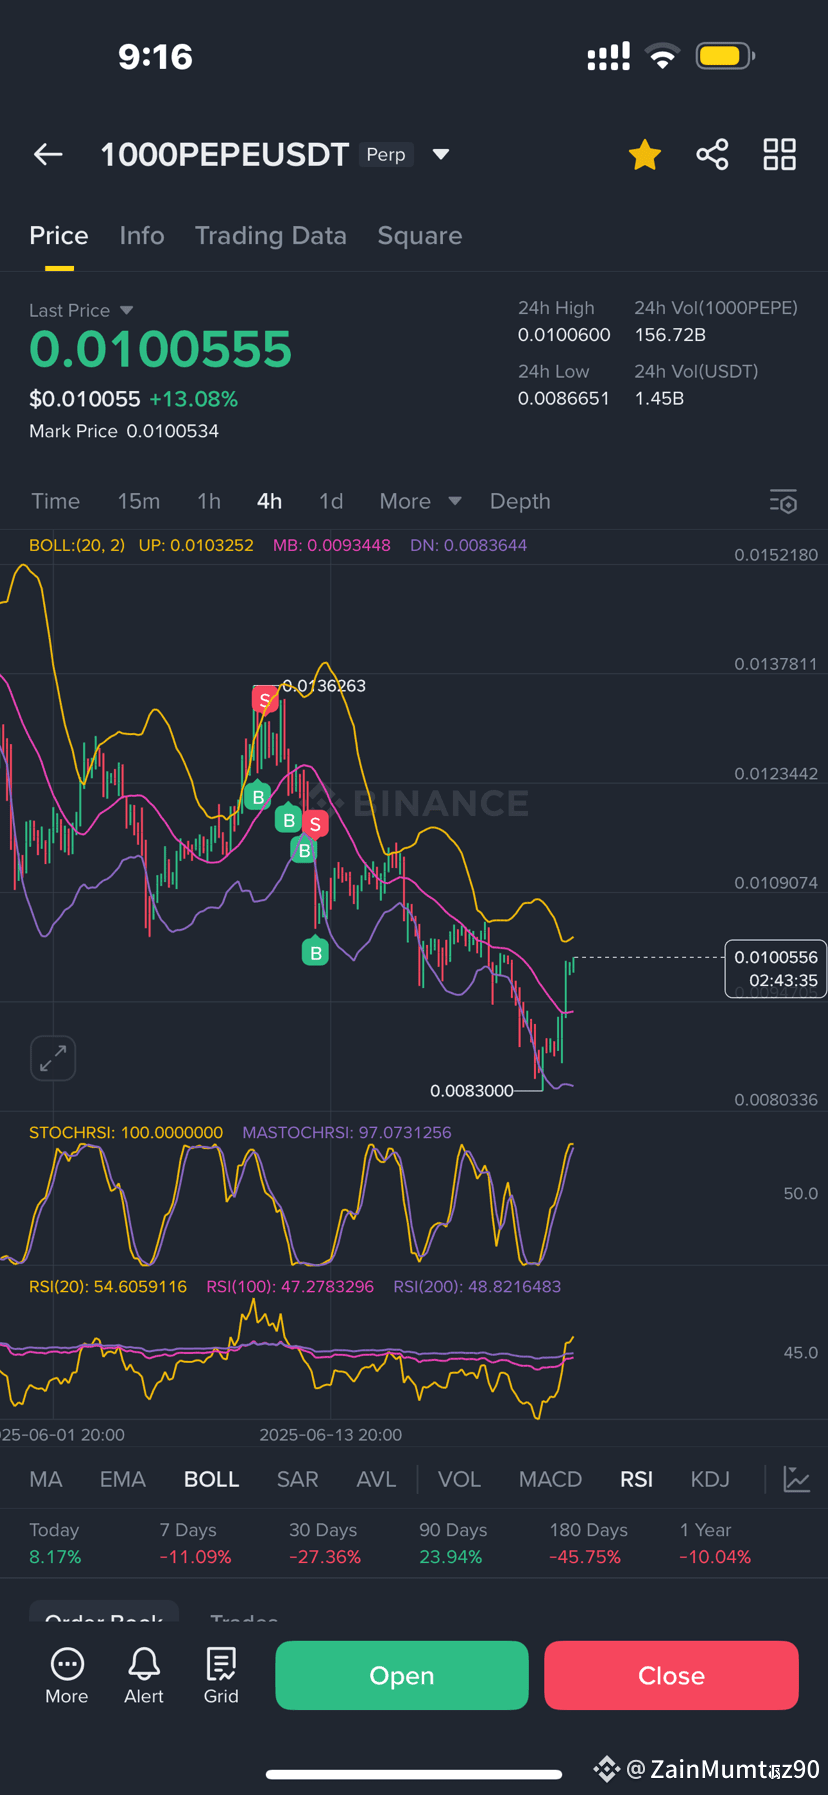Tap the lowest green B trade marker
This screenshot has width=828, height=1795.
316,952
